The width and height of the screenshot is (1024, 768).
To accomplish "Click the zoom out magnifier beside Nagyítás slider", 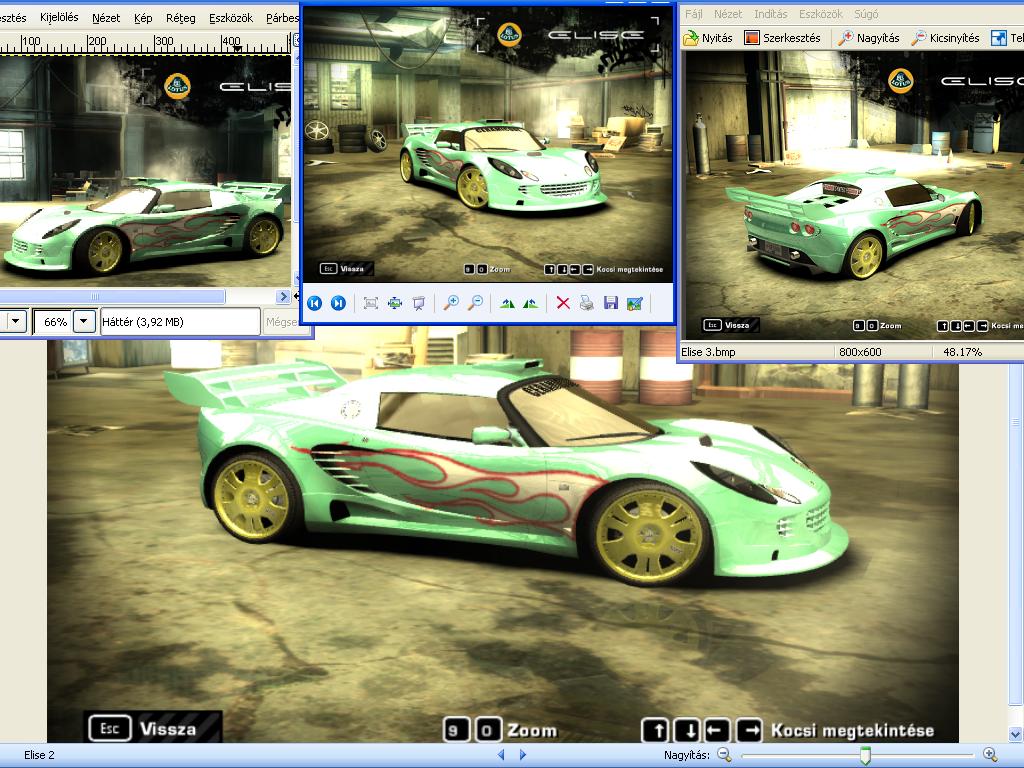I will tap(724, 755).
